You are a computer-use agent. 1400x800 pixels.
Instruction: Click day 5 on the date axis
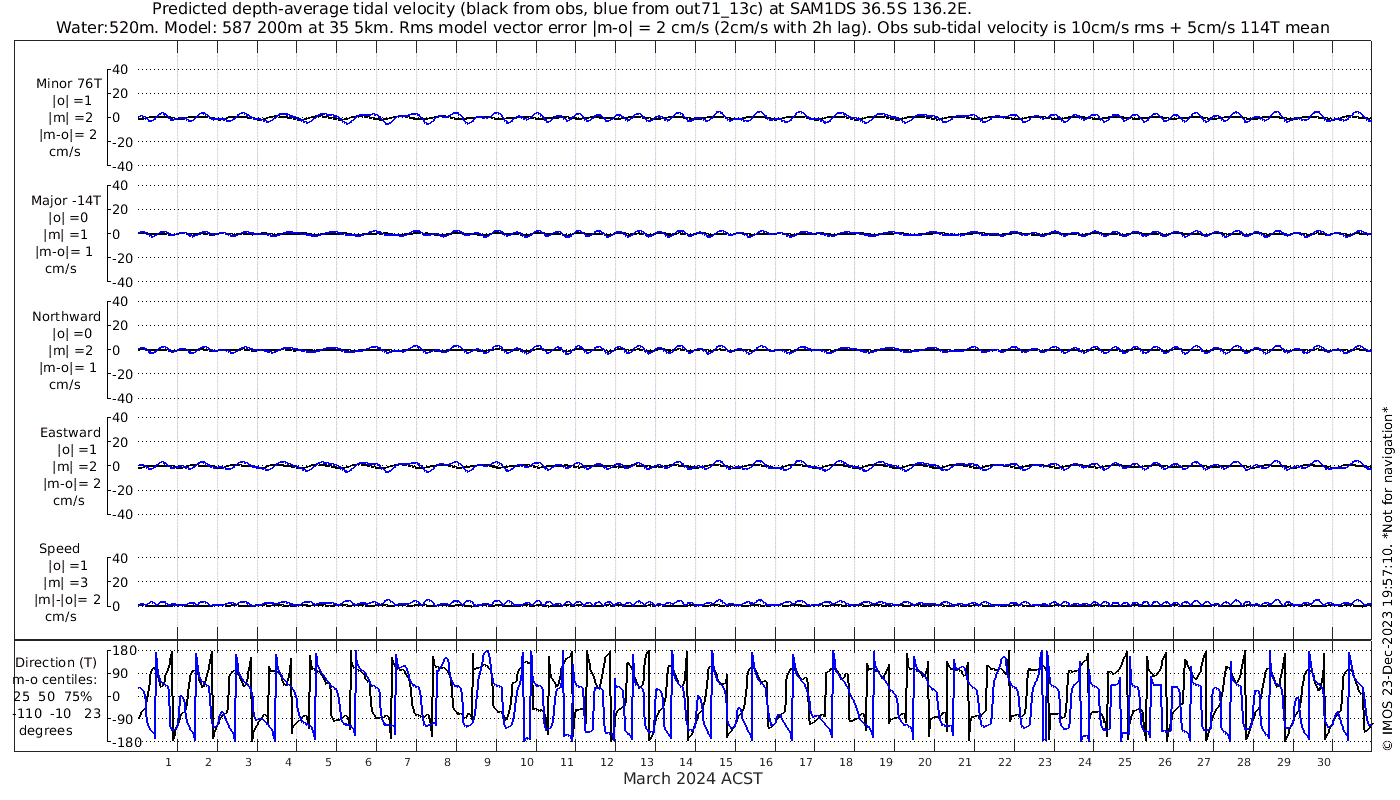point(327,762)
